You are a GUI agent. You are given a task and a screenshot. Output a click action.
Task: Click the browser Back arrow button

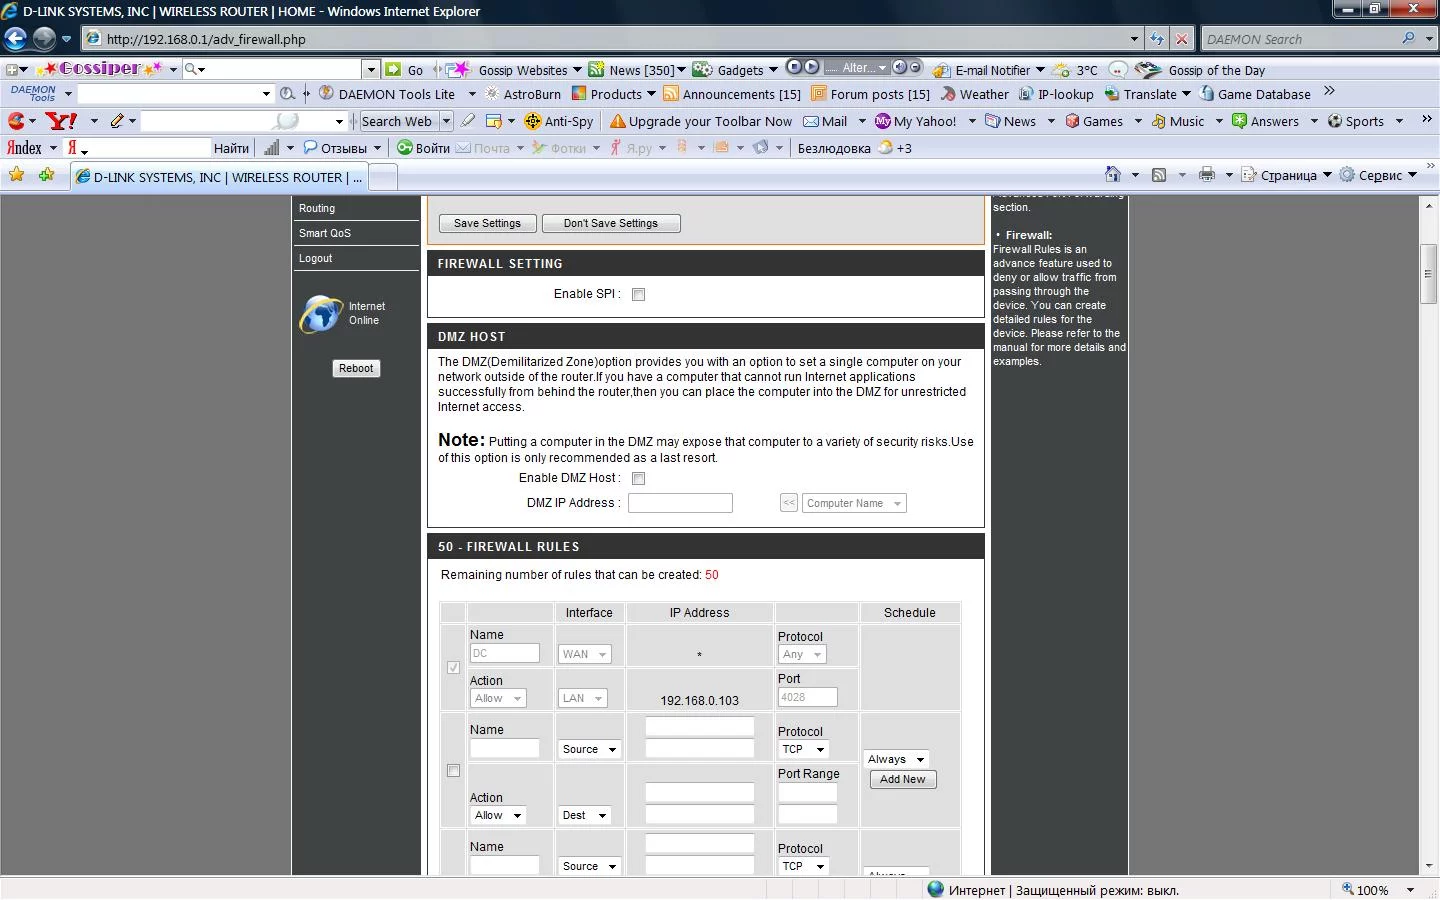16,39
